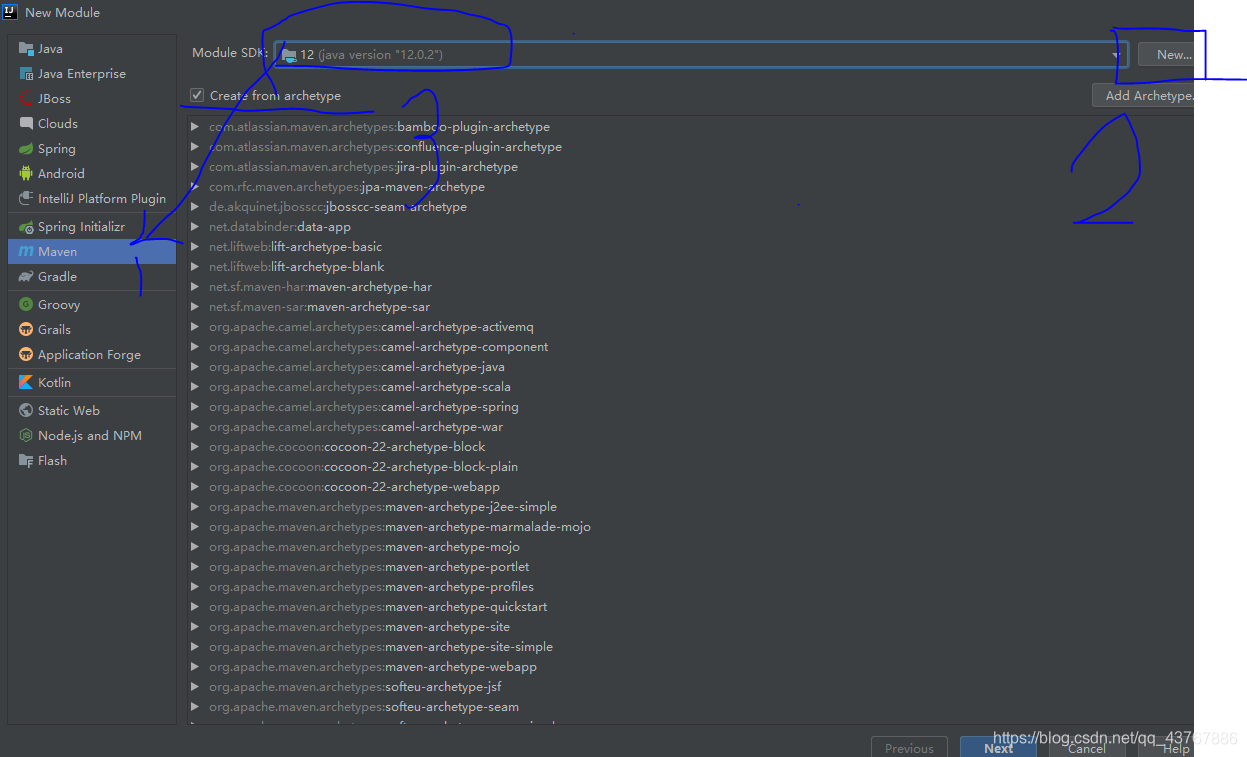Click the Application Forge icon
The width and height of the screenshot is (1247, 757).
[x=26, y=354]
